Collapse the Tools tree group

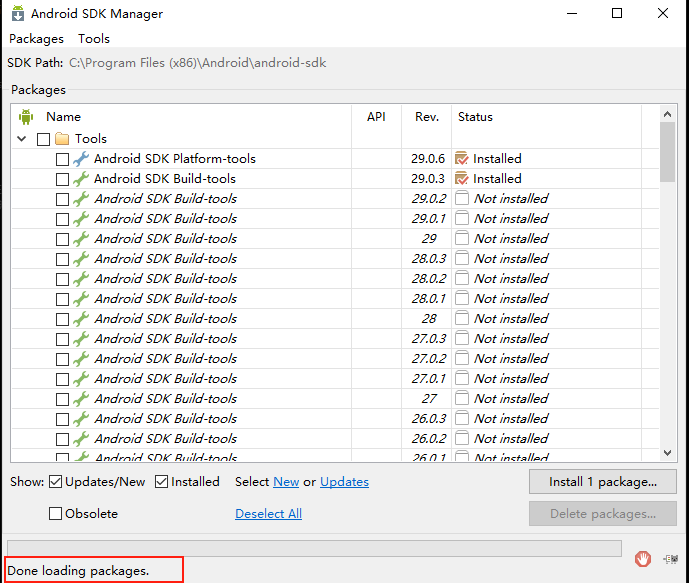tap(22, 139)
